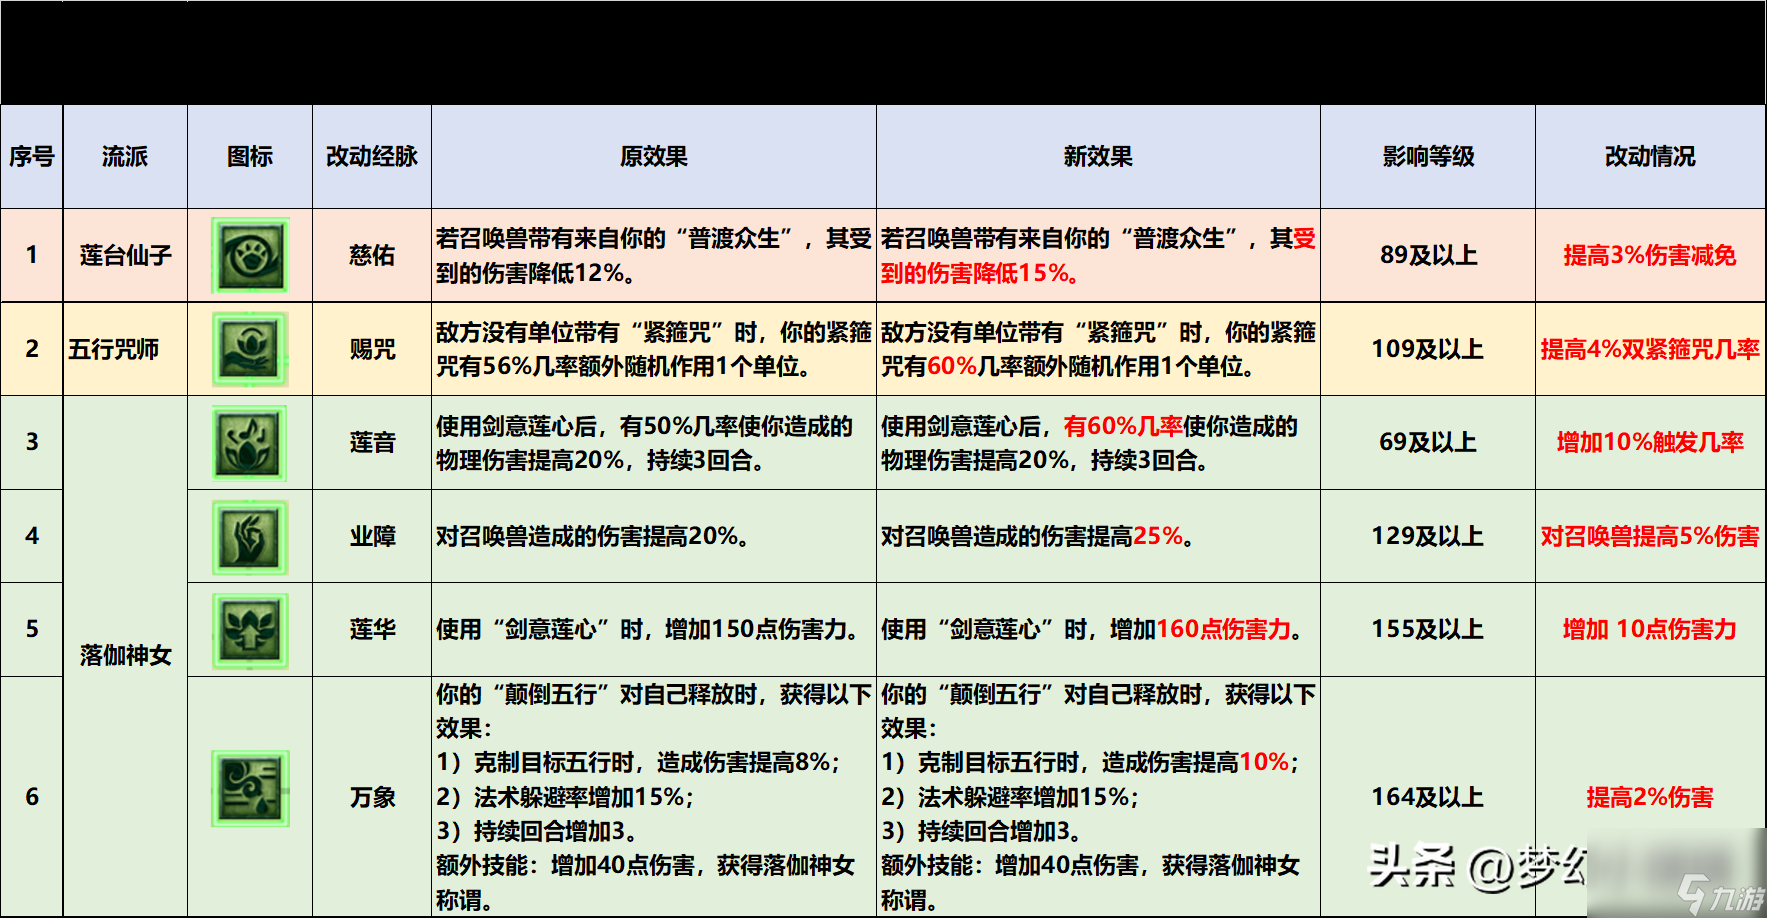
Task: Click the 提高4%双紧箍咒几率 cell
Action: tap(1650, 349)
